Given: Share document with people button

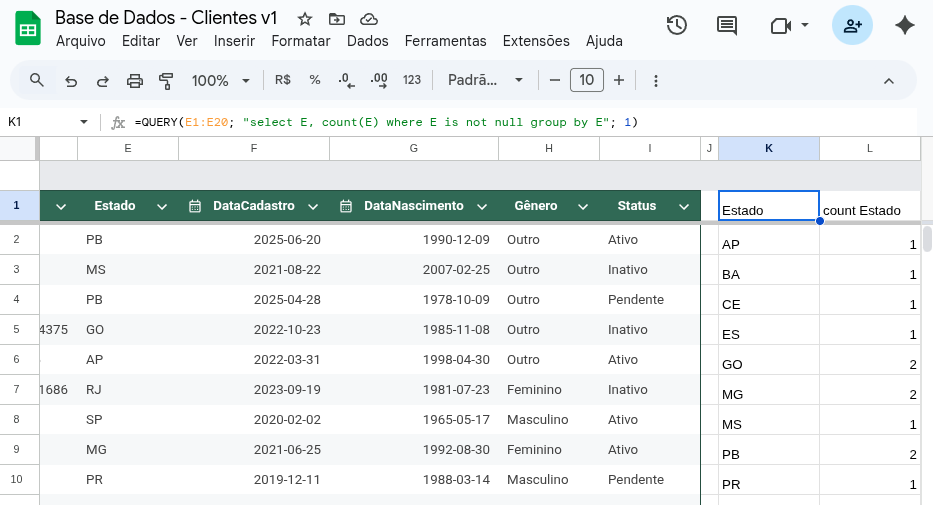Looking at the screenshot, I should point(852,26).
